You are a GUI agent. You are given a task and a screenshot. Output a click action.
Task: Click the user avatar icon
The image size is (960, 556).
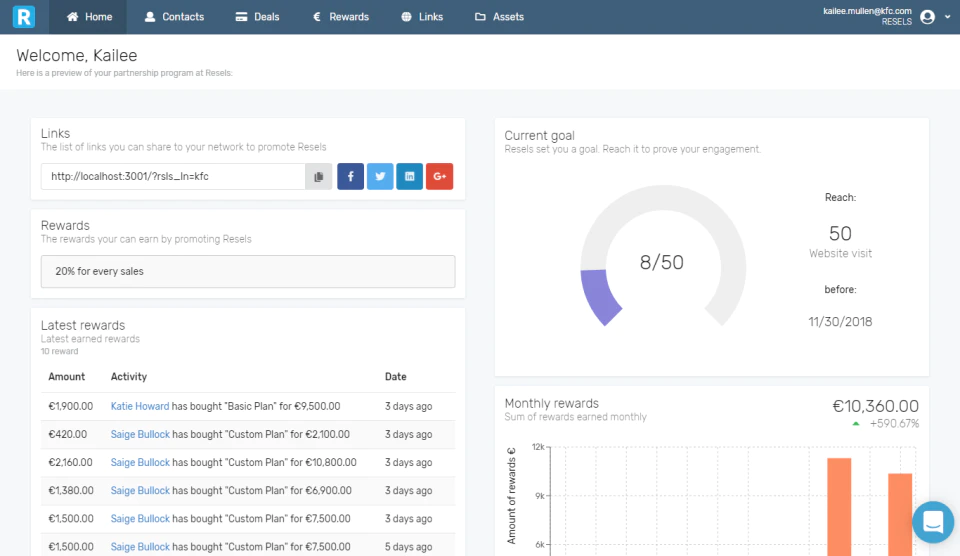[928, 17]
